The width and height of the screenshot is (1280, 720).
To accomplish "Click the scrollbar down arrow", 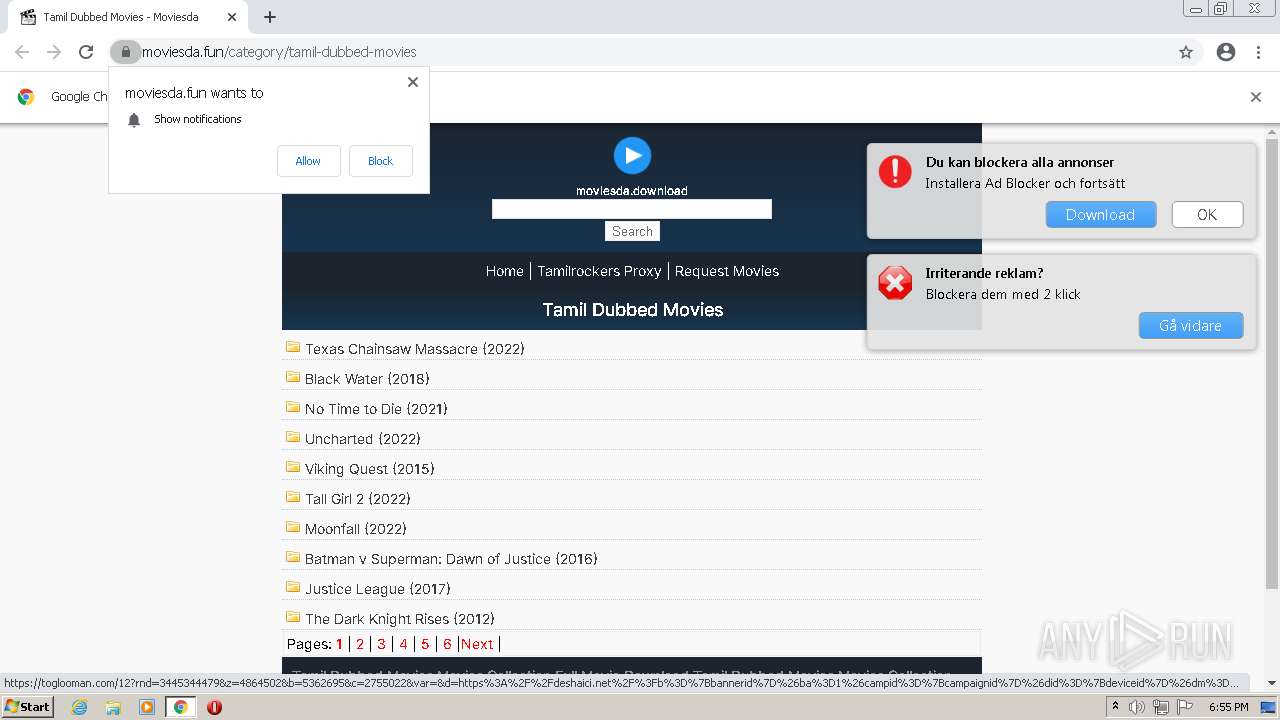I will point(1272,683).
